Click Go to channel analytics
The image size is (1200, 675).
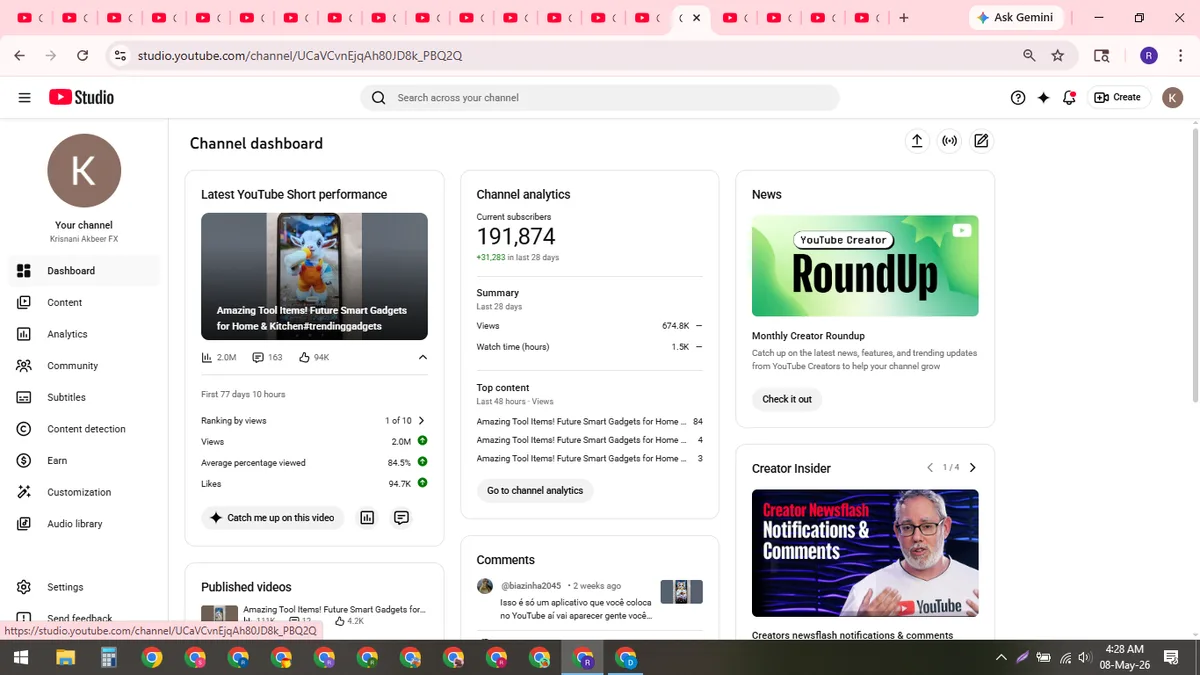tap(535, 491)
